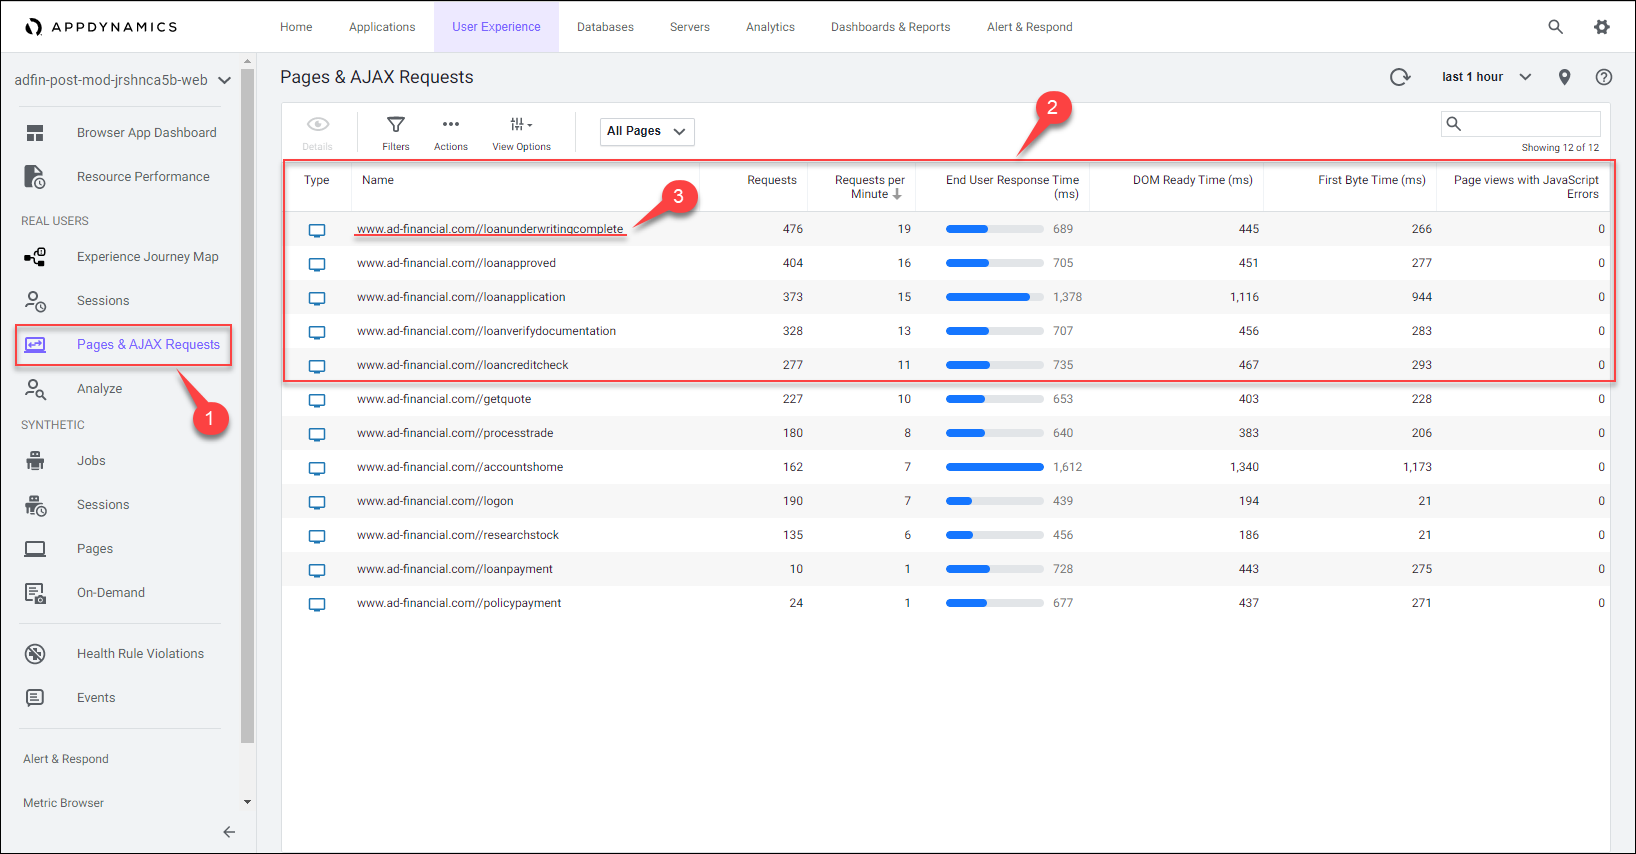Open the Actions three-dots menu
Viewport: 1636px width, 854px height.
450,125
